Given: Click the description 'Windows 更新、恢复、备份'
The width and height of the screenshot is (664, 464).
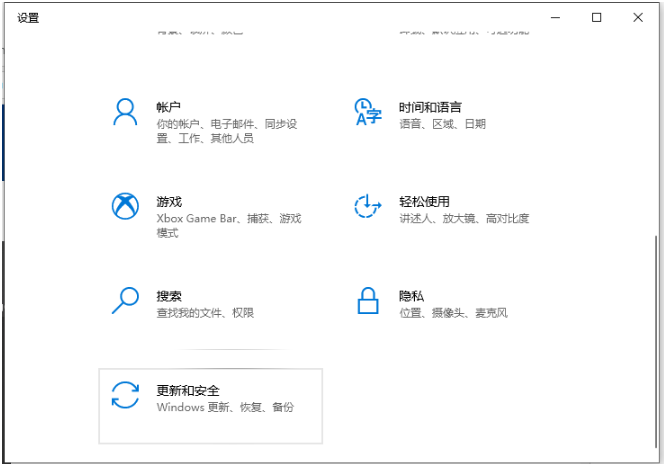Looking at the screenshot, I should click(225, 408).
